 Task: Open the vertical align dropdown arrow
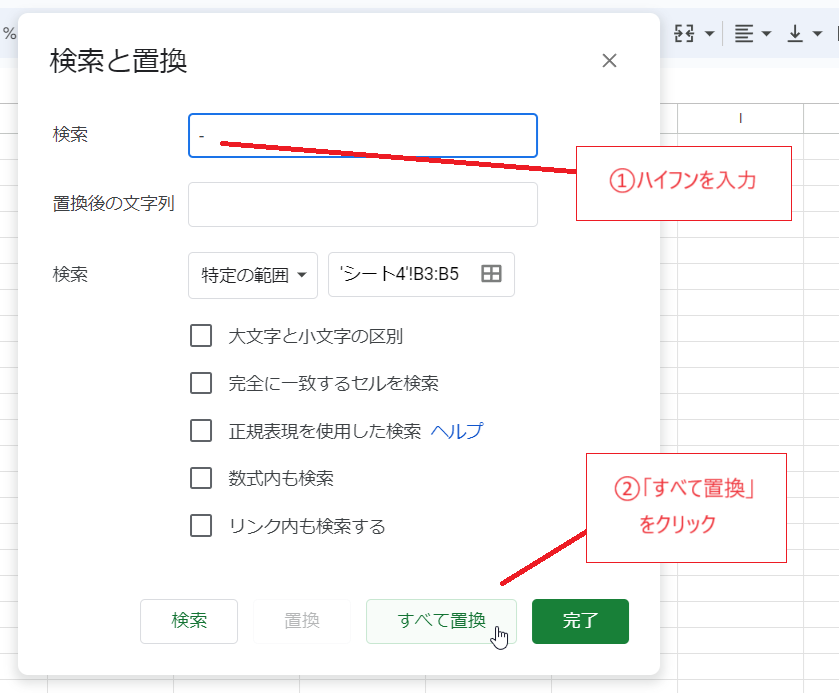point(817,34)
